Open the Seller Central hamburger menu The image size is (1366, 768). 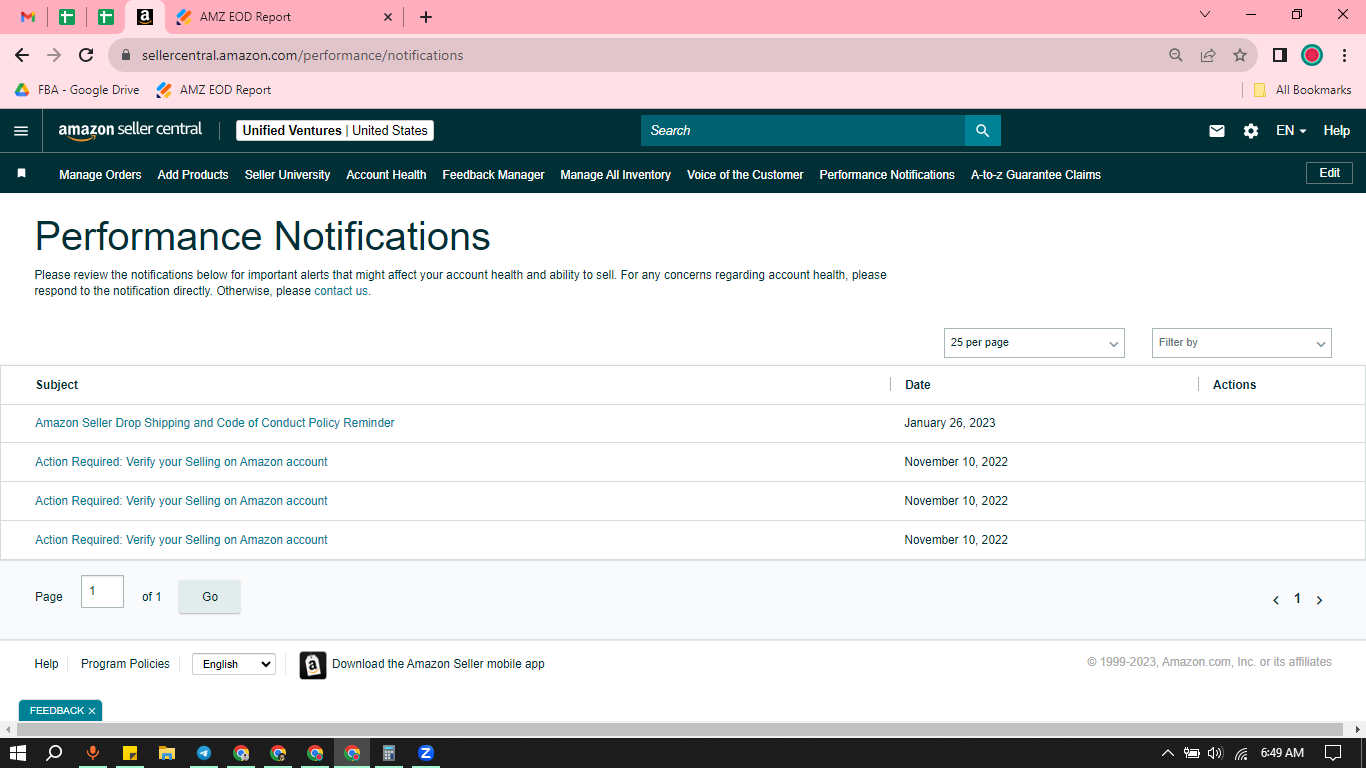coord(21,131)
